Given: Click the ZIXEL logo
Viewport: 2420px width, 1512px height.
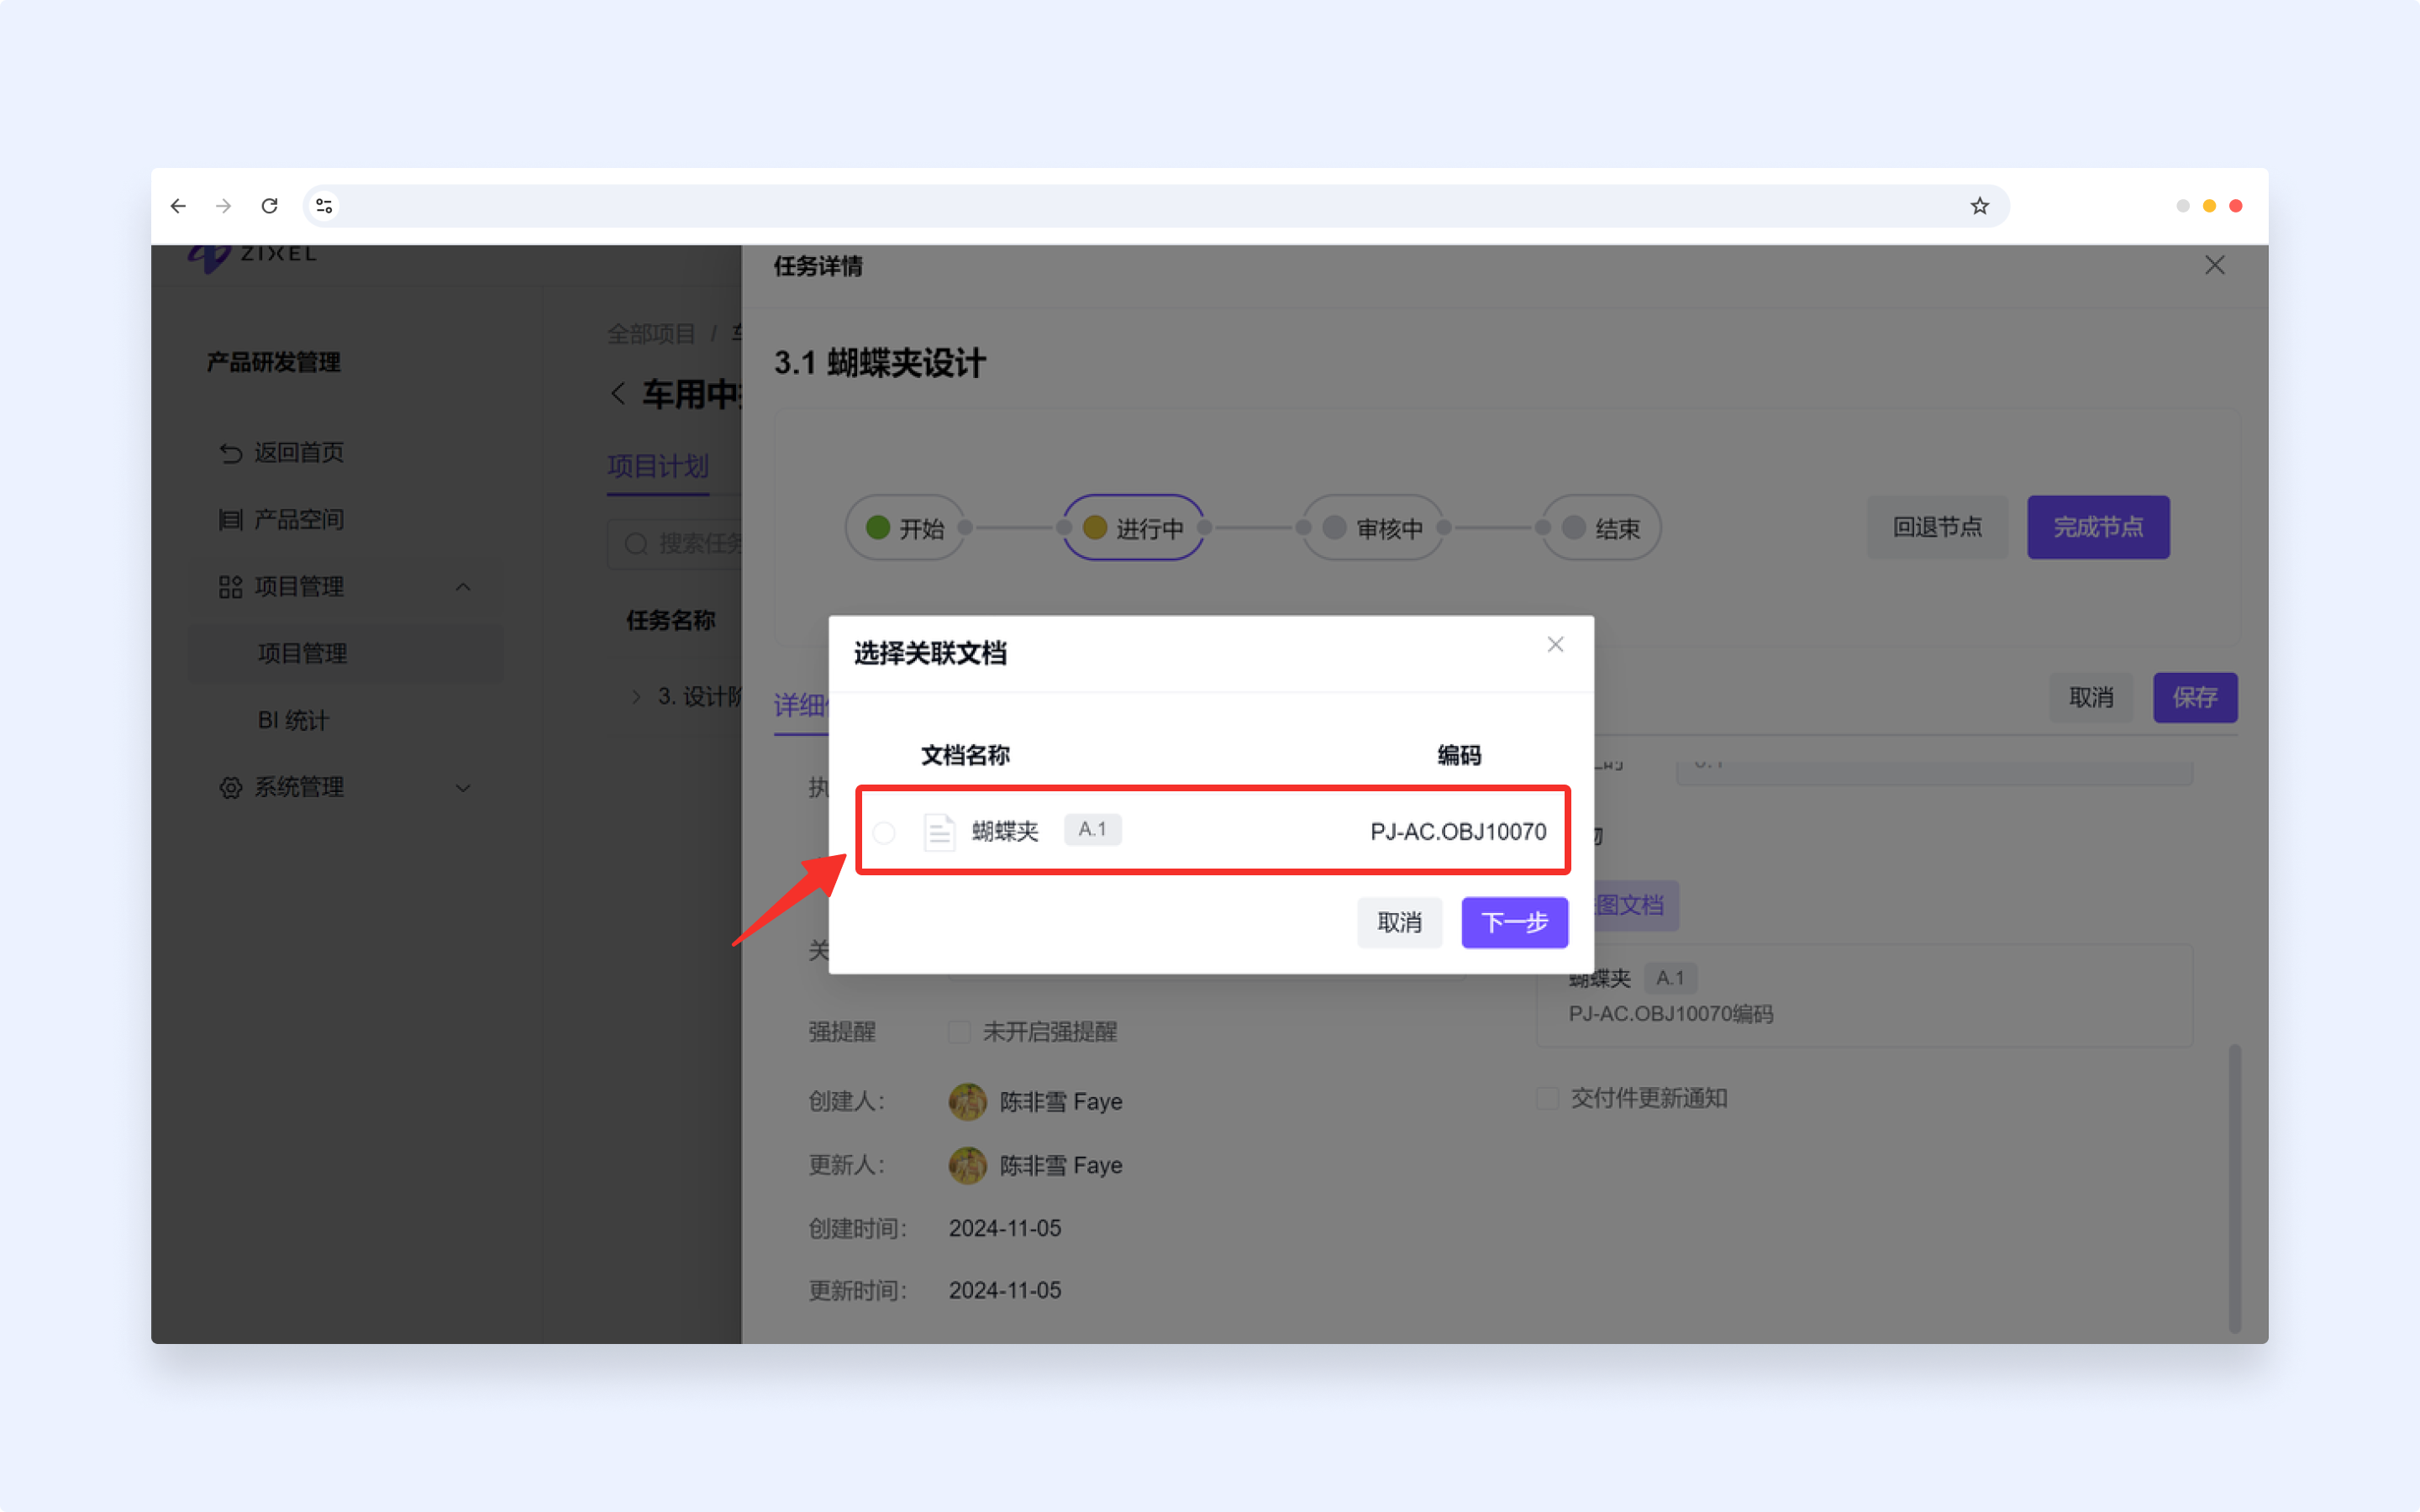Looking at the screenshot, I should click(252, 255).
